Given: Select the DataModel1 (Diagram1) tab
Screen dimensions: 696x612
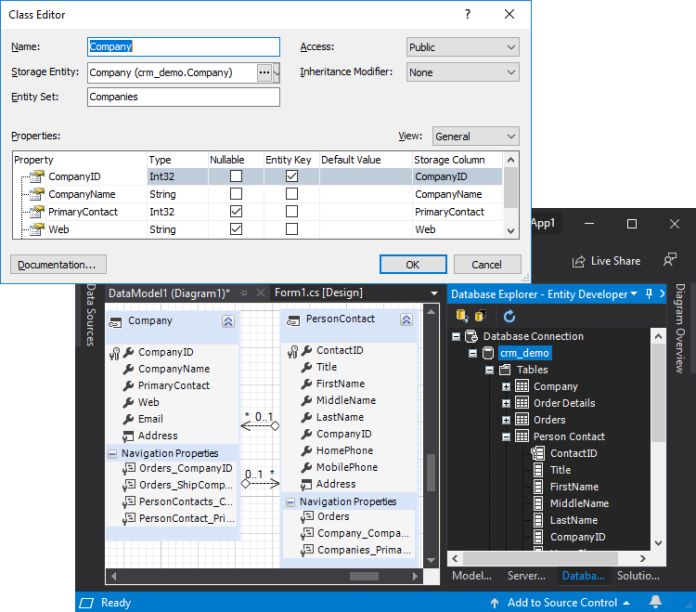Looking at the screenshot, I should tap(169, 293).
